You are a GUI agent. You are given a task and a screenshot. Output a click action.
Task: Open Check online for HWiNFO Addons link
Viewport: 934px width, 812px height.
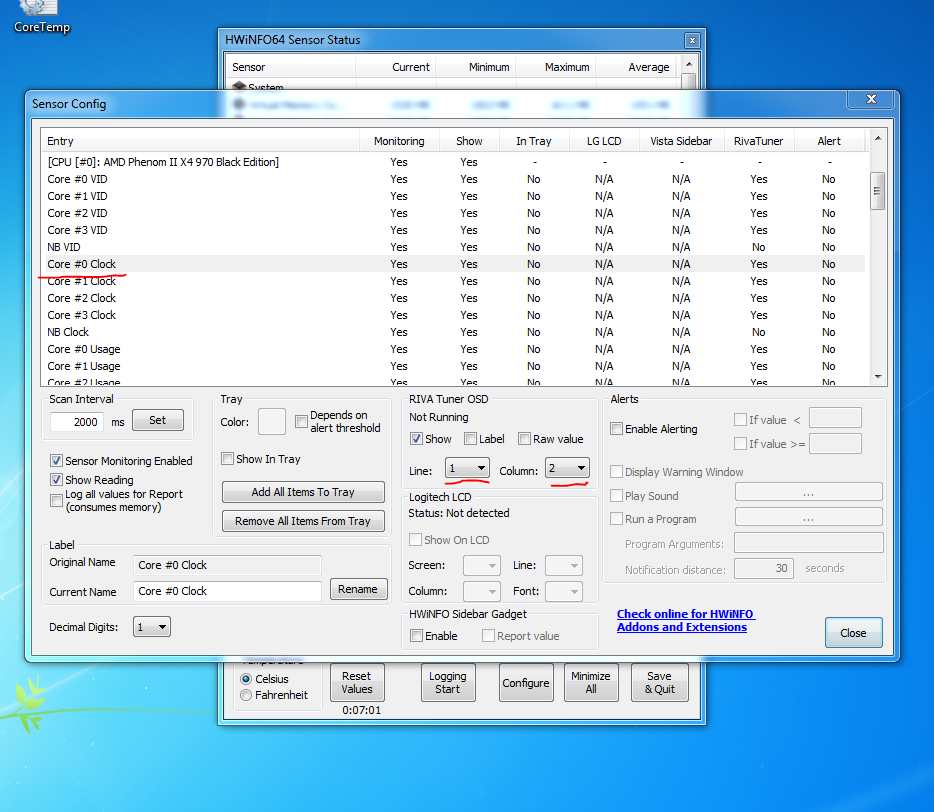point(685,620)
